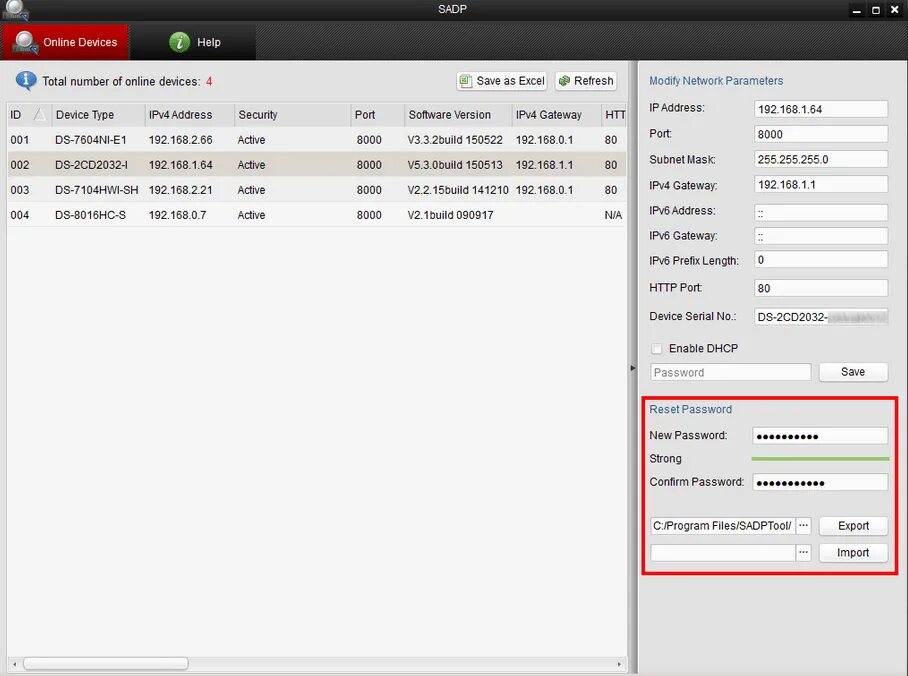
Task: Browse for import file via ellipsis button
Action: [803, 553]
